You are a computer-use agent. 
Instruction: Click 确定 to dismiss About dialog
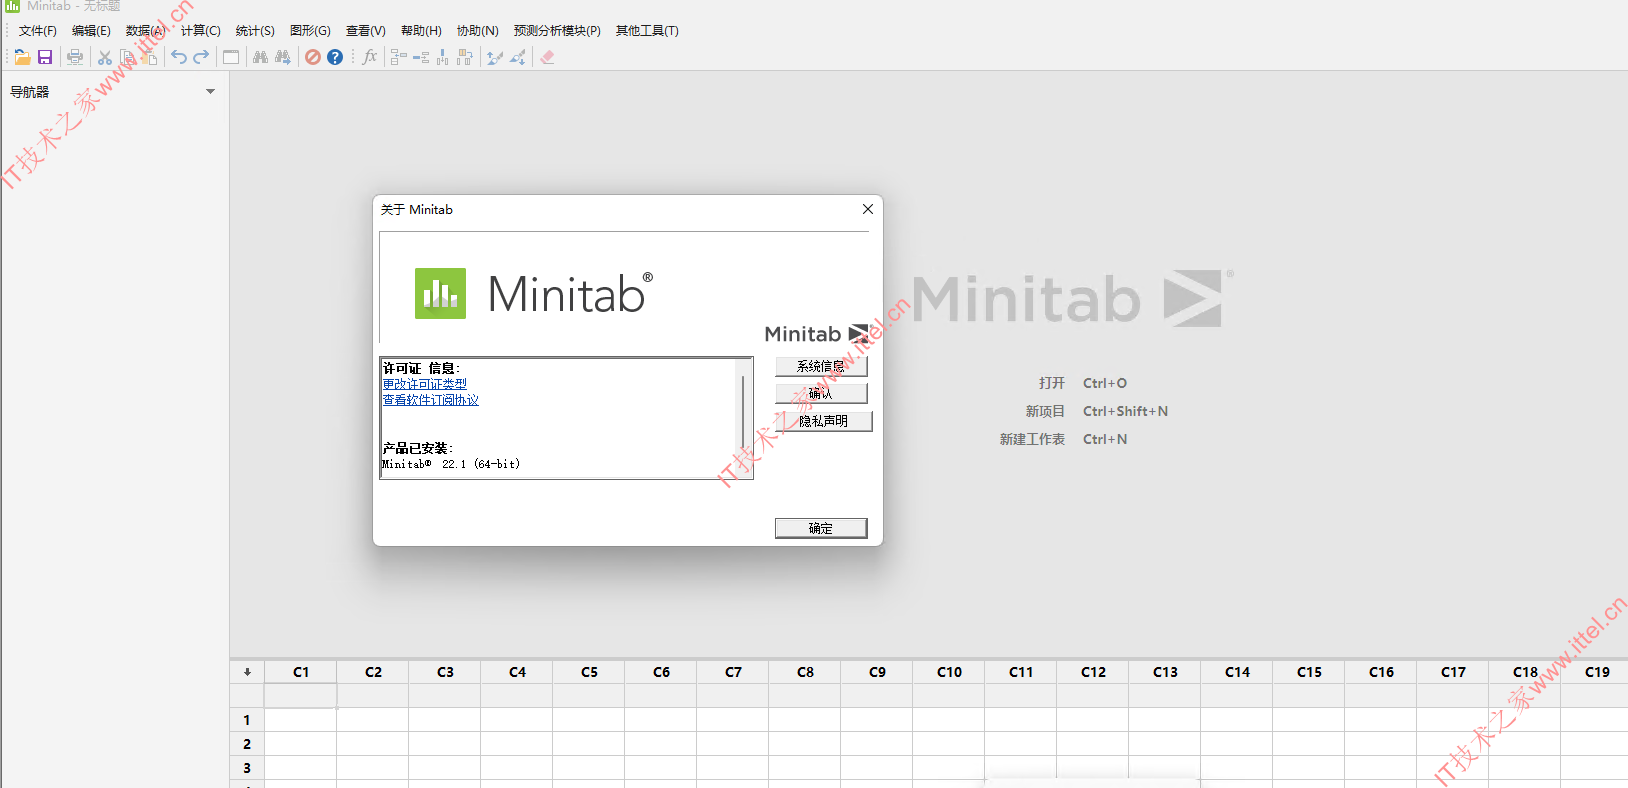click(x=821, y=528)
